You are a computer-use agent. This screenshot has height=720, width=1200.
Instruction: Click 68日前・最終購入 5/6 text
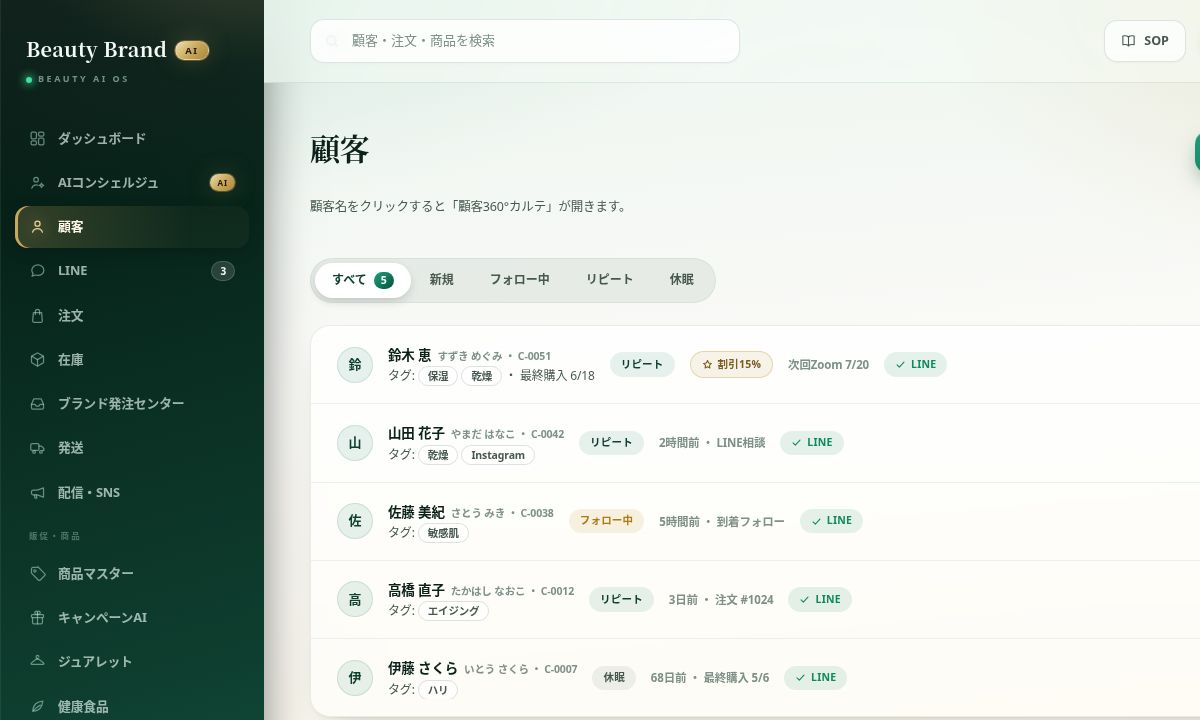click(x=710, y=678)
